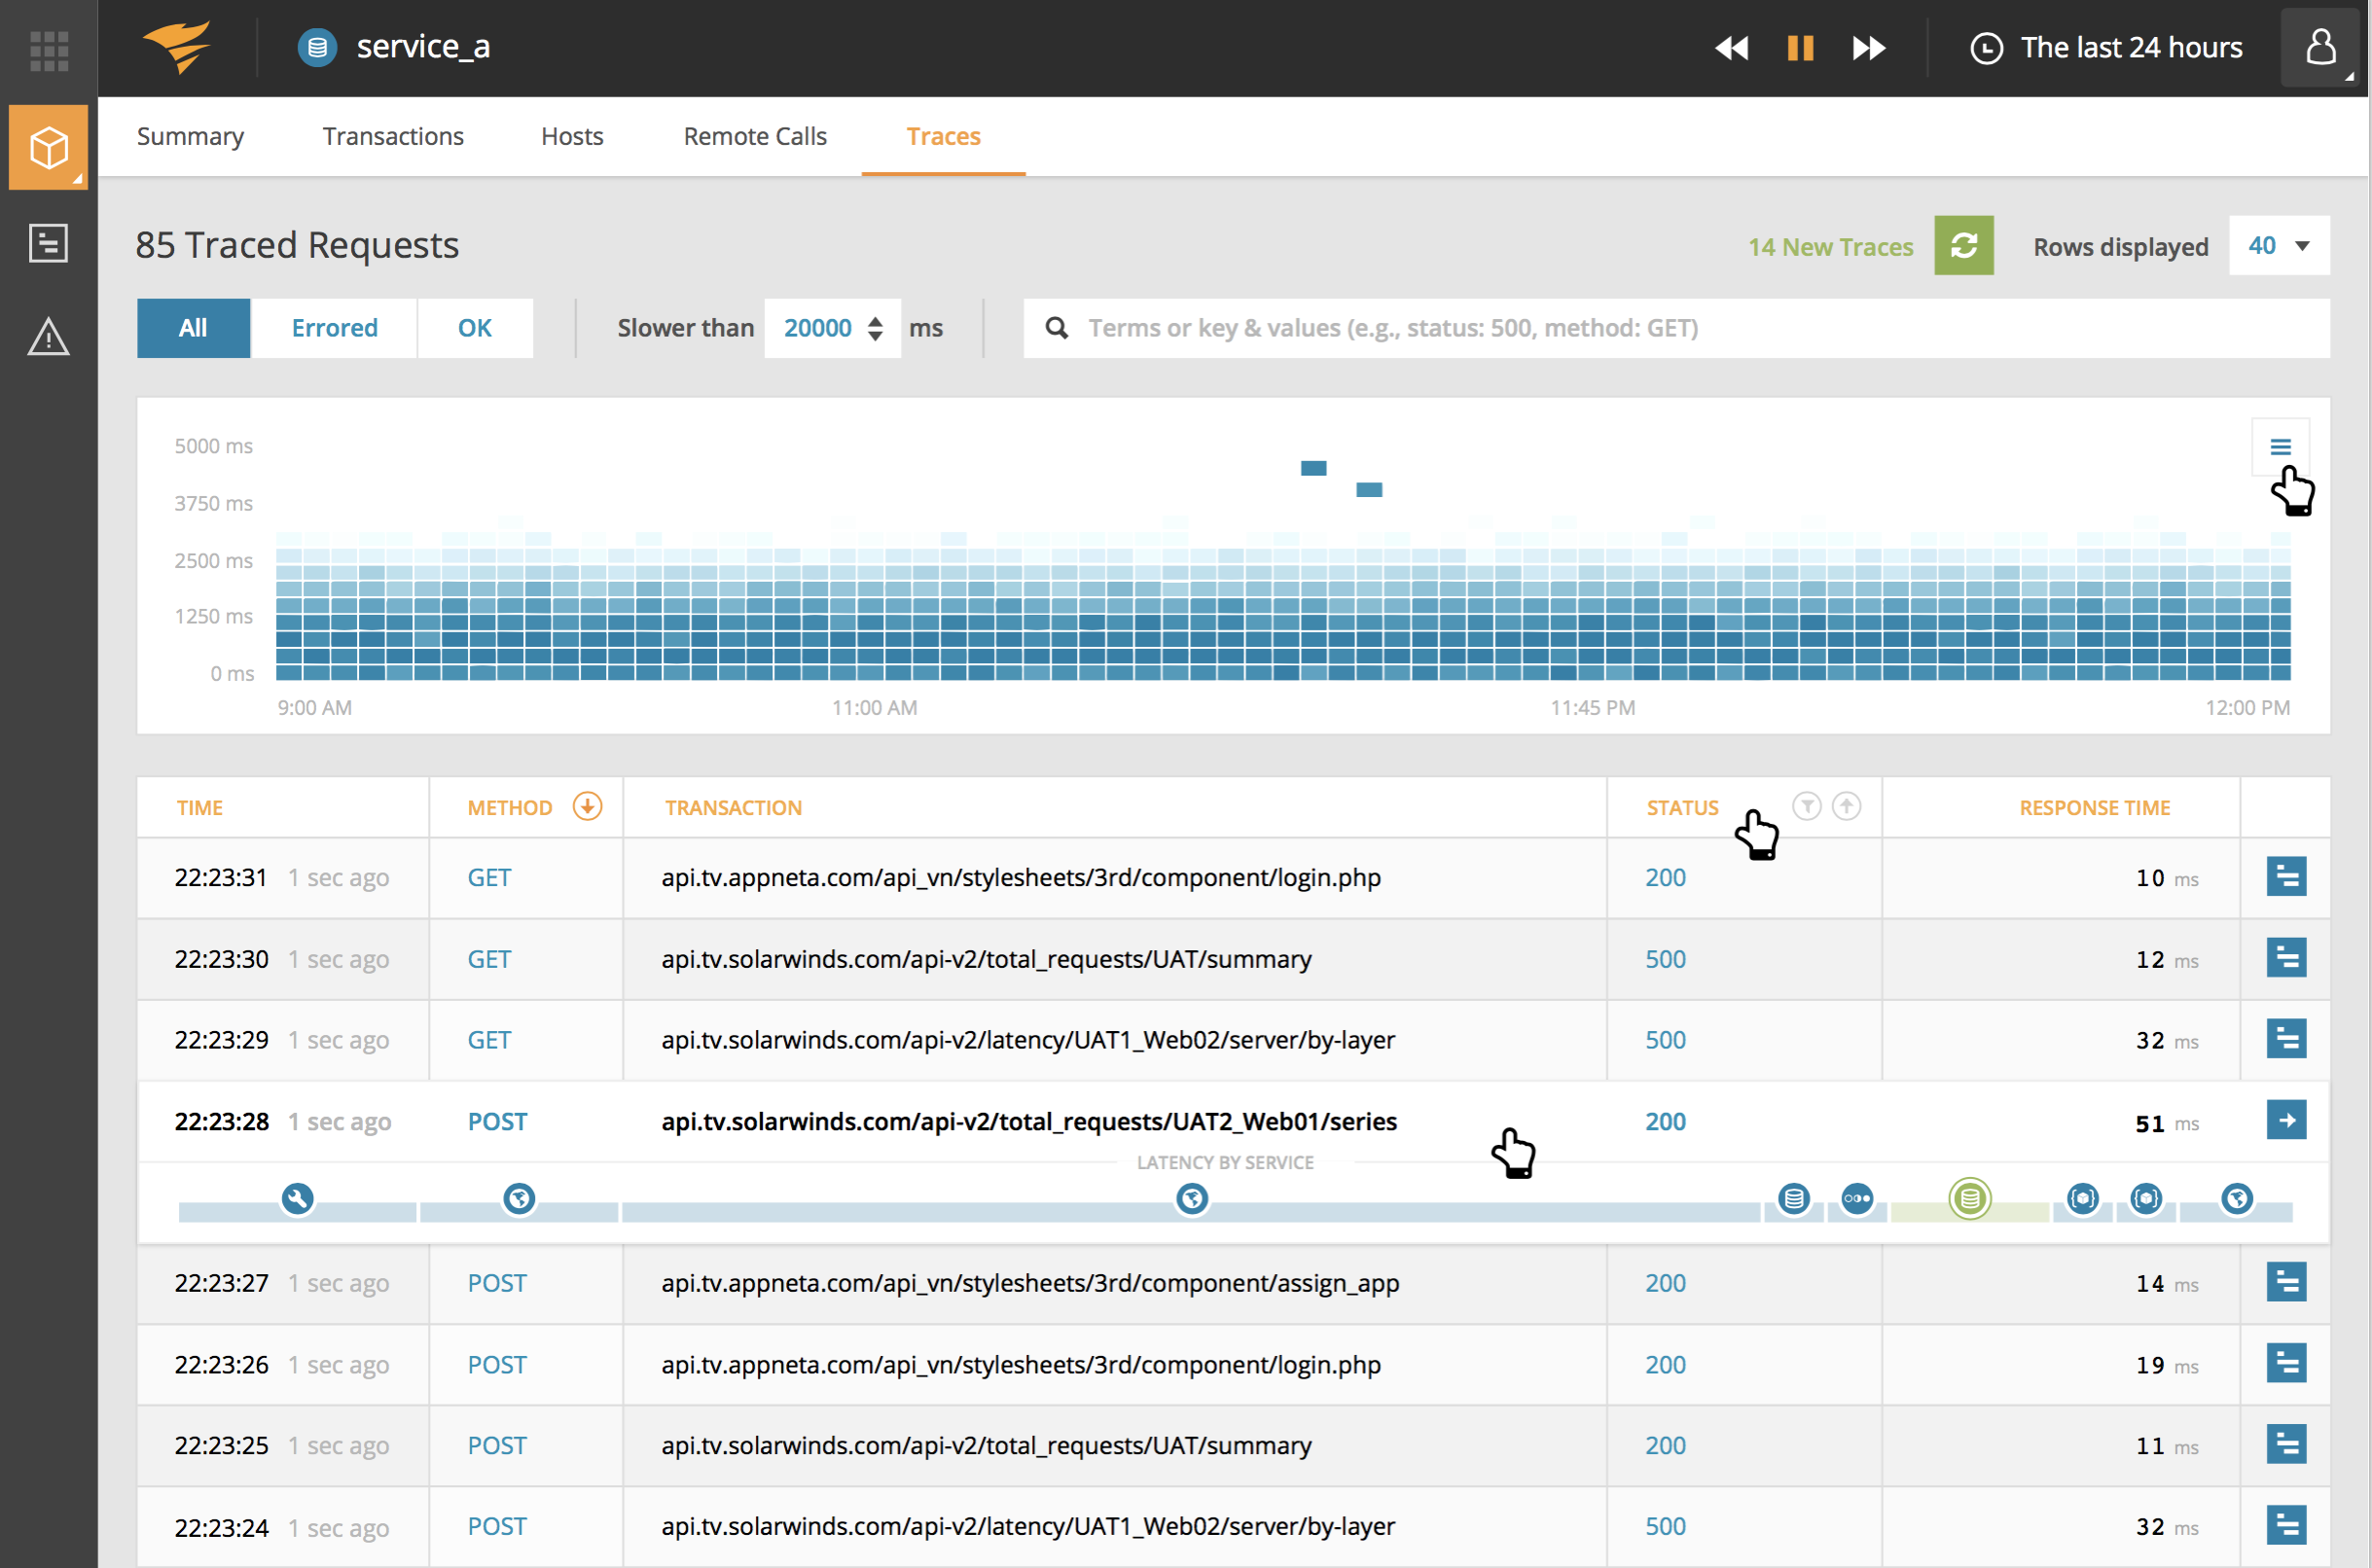Click the user profile icon
This screenshot has width=2372, height=1568.
pos(2319,47)
